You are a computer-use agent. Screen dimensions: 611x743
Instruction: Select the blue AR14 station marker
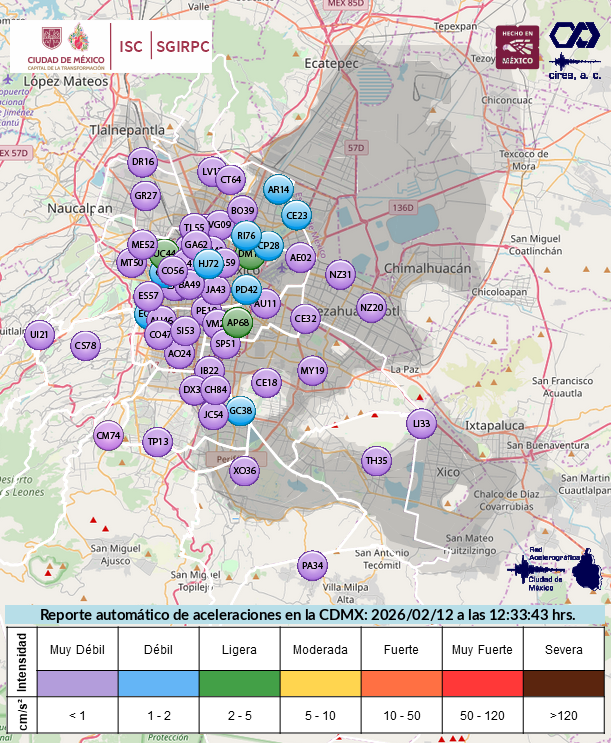[x=278, y=189]
